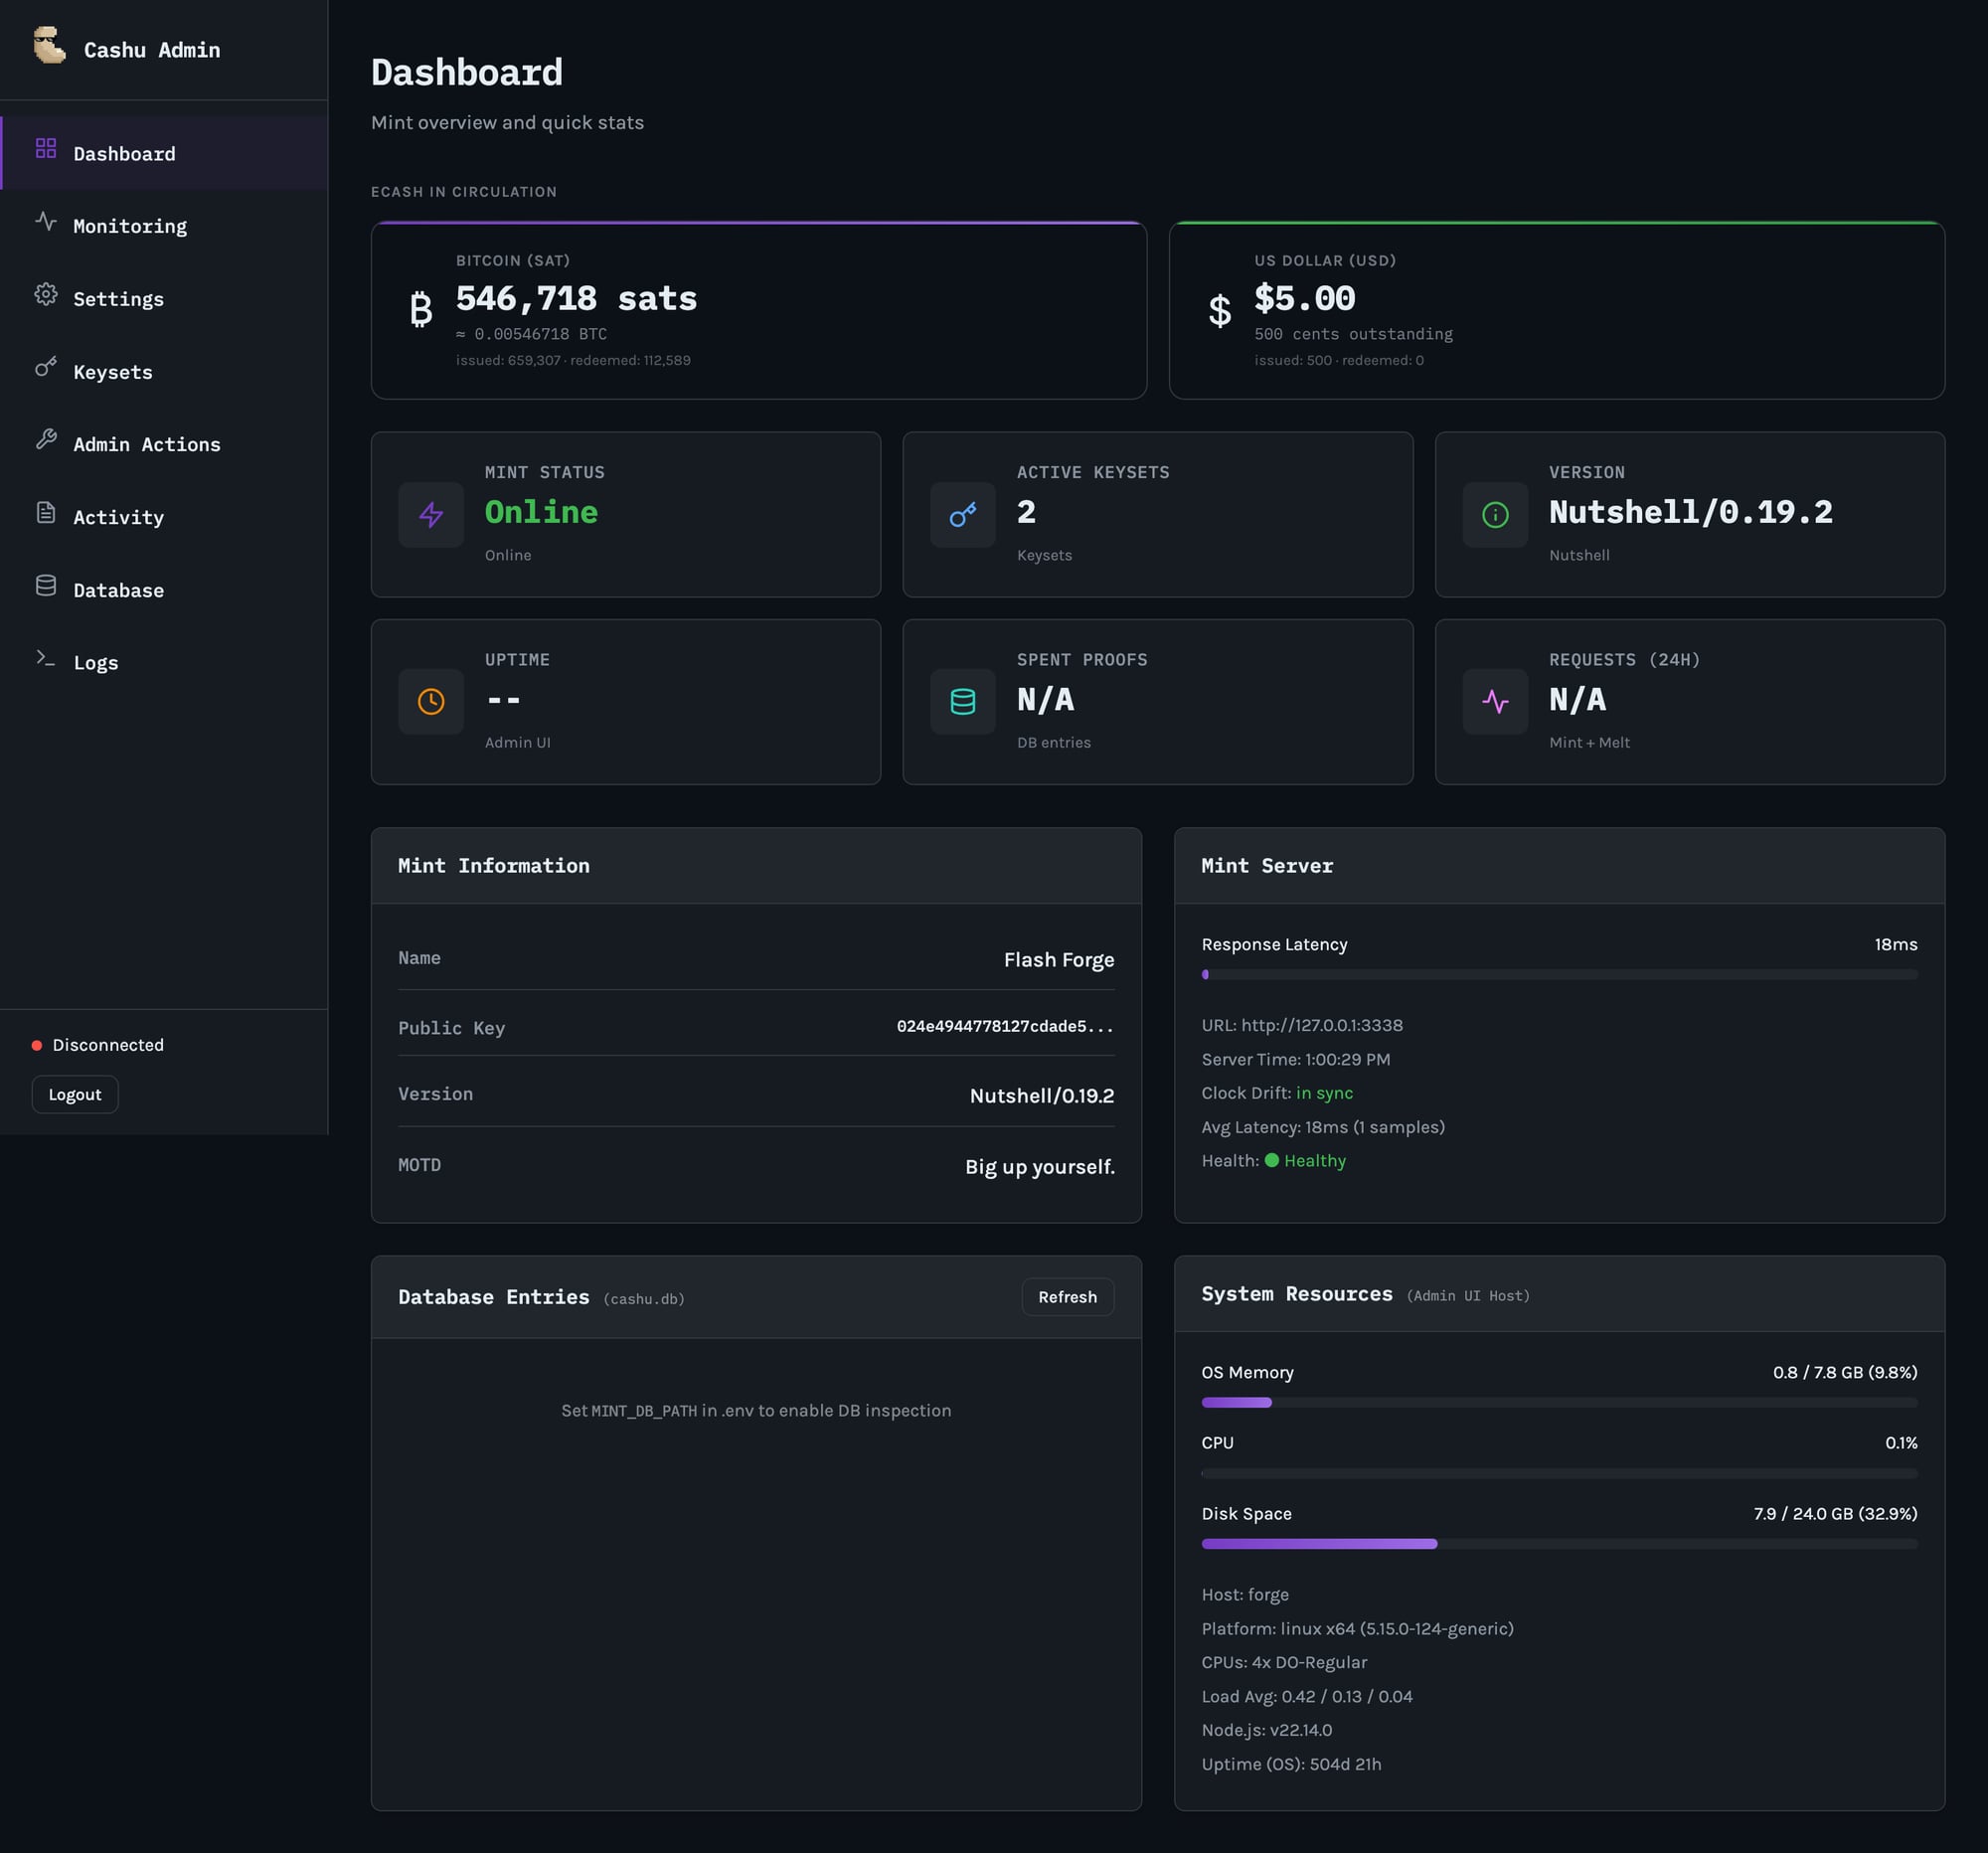
Task: Refresh the Database Entries panel
Action: (x=1067, y=1296)
